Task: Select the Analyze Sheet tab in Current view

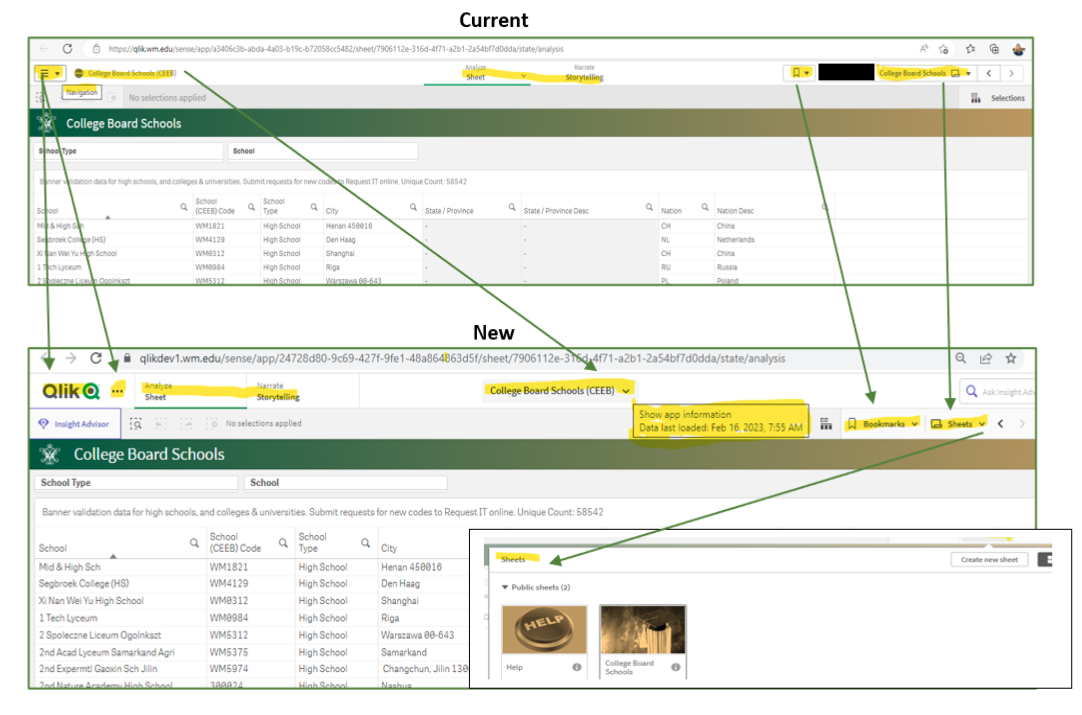Action: [x=476, y=73]
